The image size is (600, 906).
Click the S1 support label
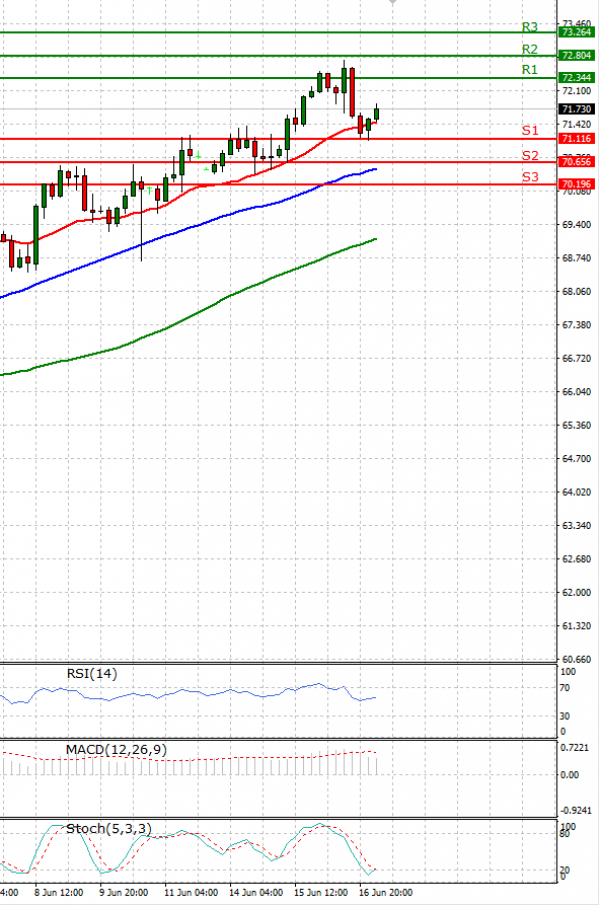(x=529, y=131)
